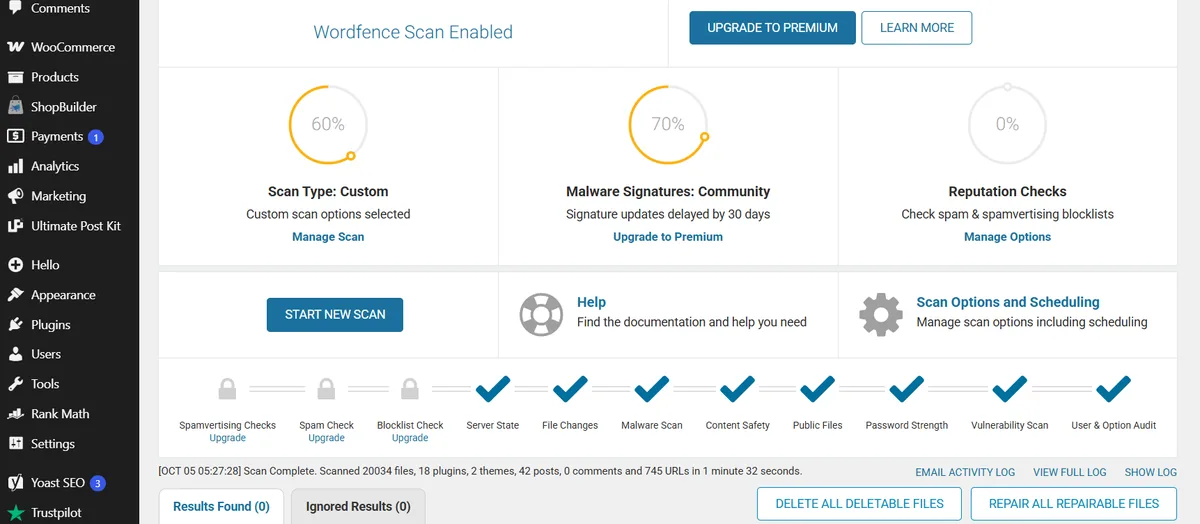Click the Plugins plug icon
1200x524 pixels.
(15, 325)
